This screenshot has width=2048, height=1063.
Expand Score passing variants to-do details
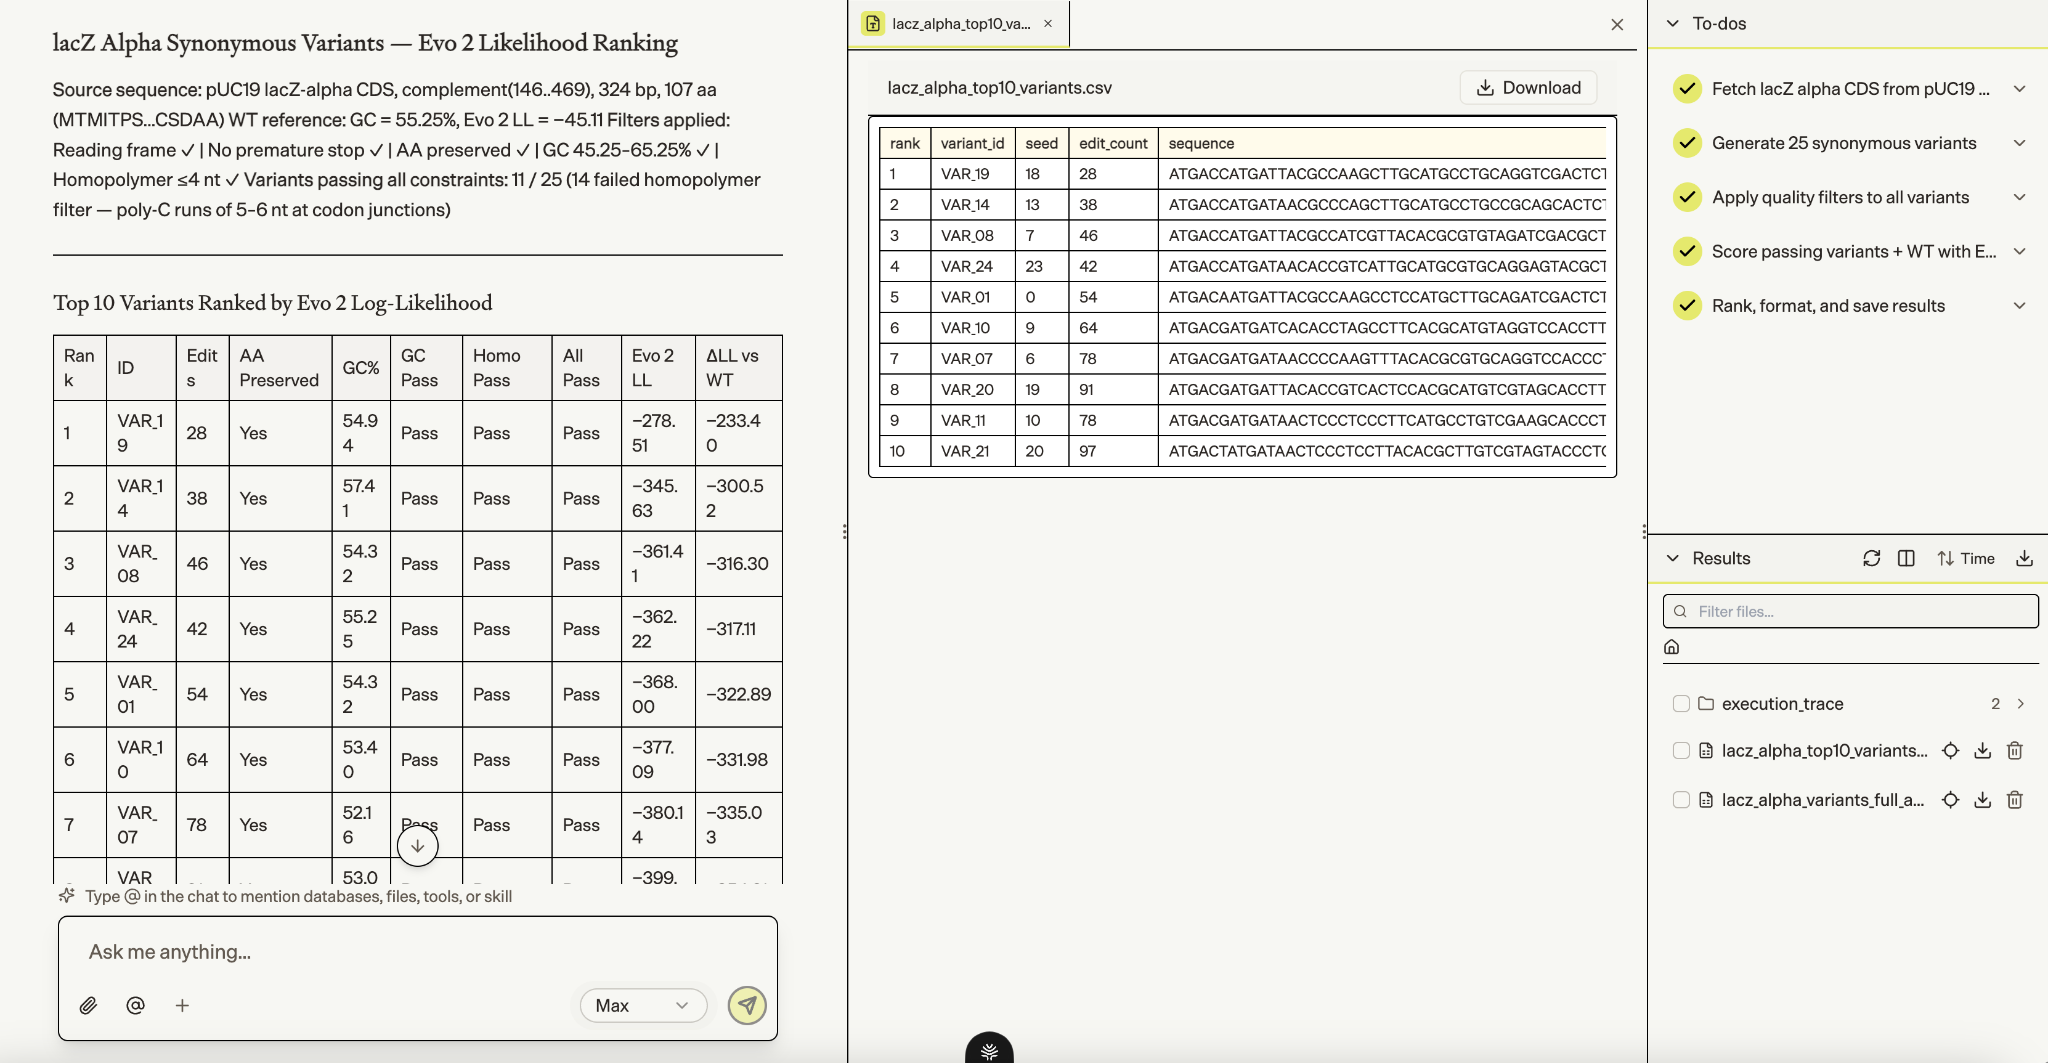2020,251
